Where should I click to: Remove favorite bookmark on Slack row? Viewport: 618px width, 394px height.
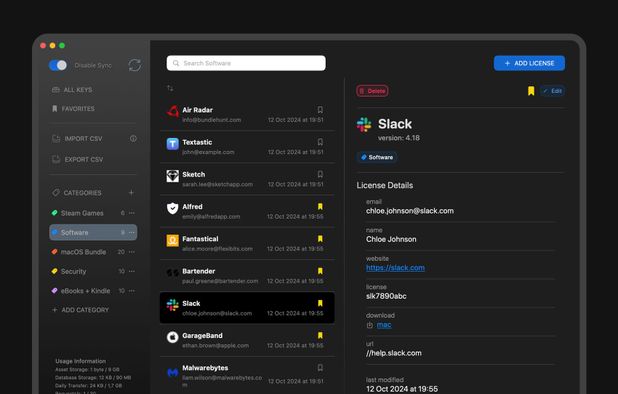click(x=320, y=303)
